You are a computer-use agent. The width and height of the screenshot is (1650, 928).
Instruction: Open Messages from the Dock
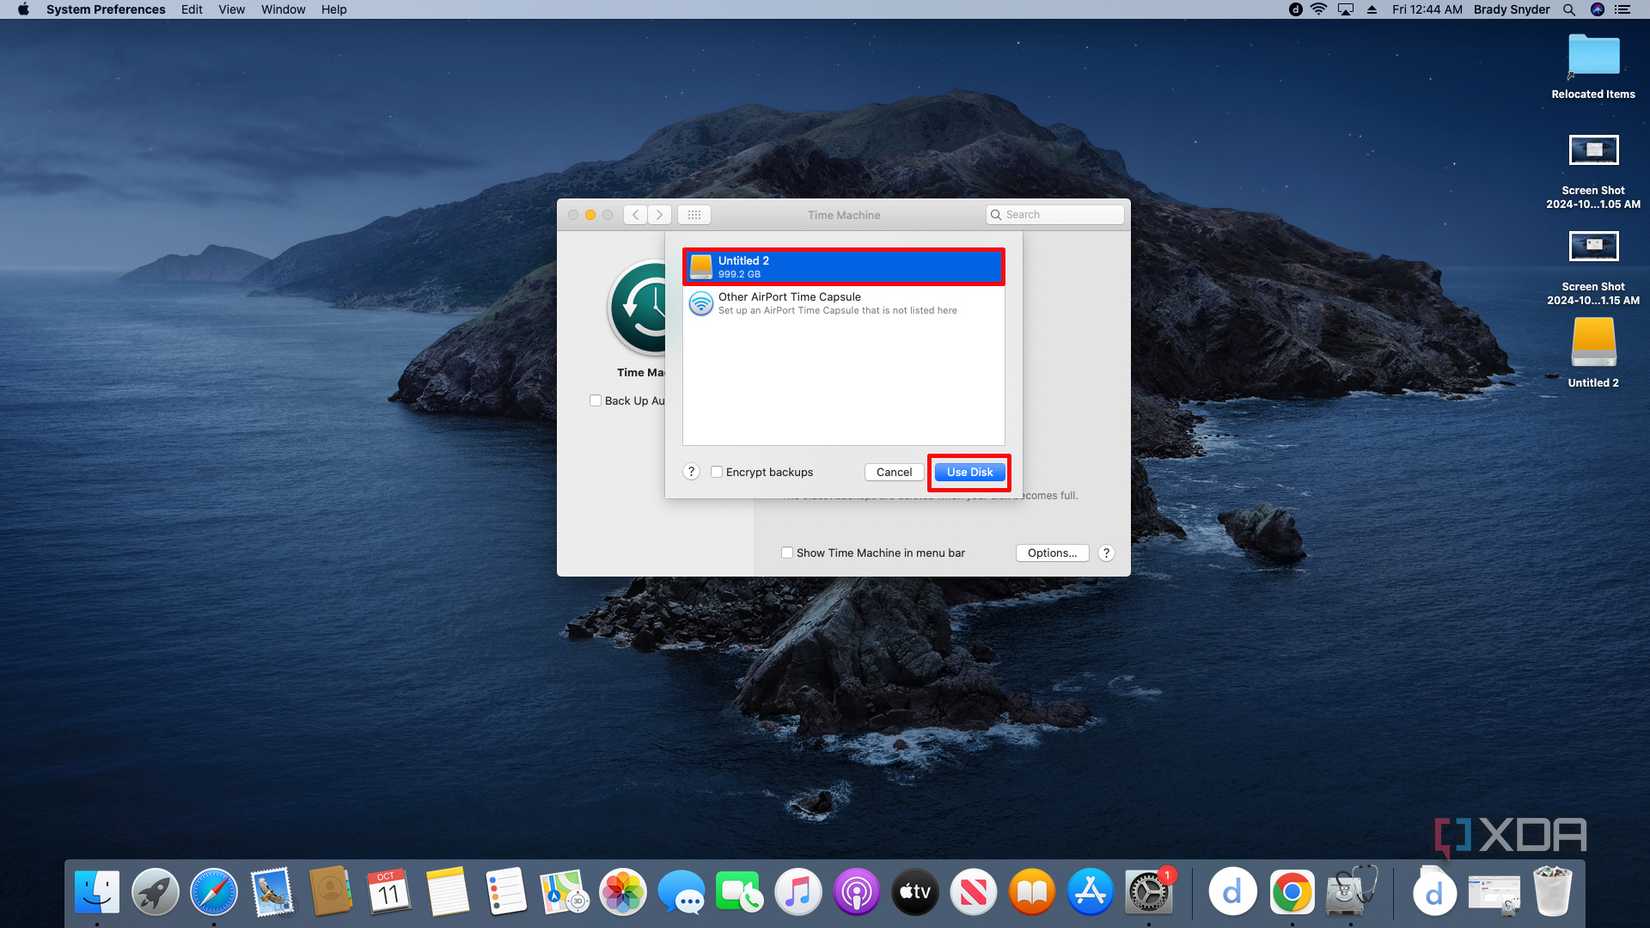pos(681,892)
